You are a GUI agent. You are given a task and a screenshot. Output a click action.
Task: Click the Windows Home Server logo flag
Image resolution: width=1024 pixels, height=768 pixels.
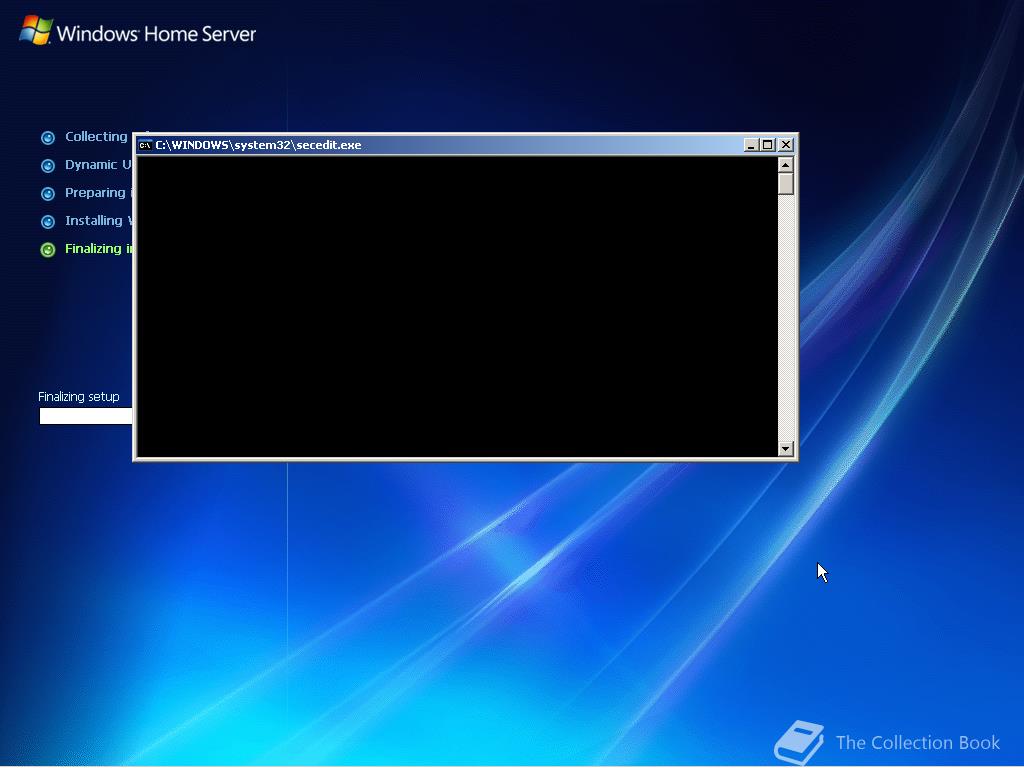[36, 30]
